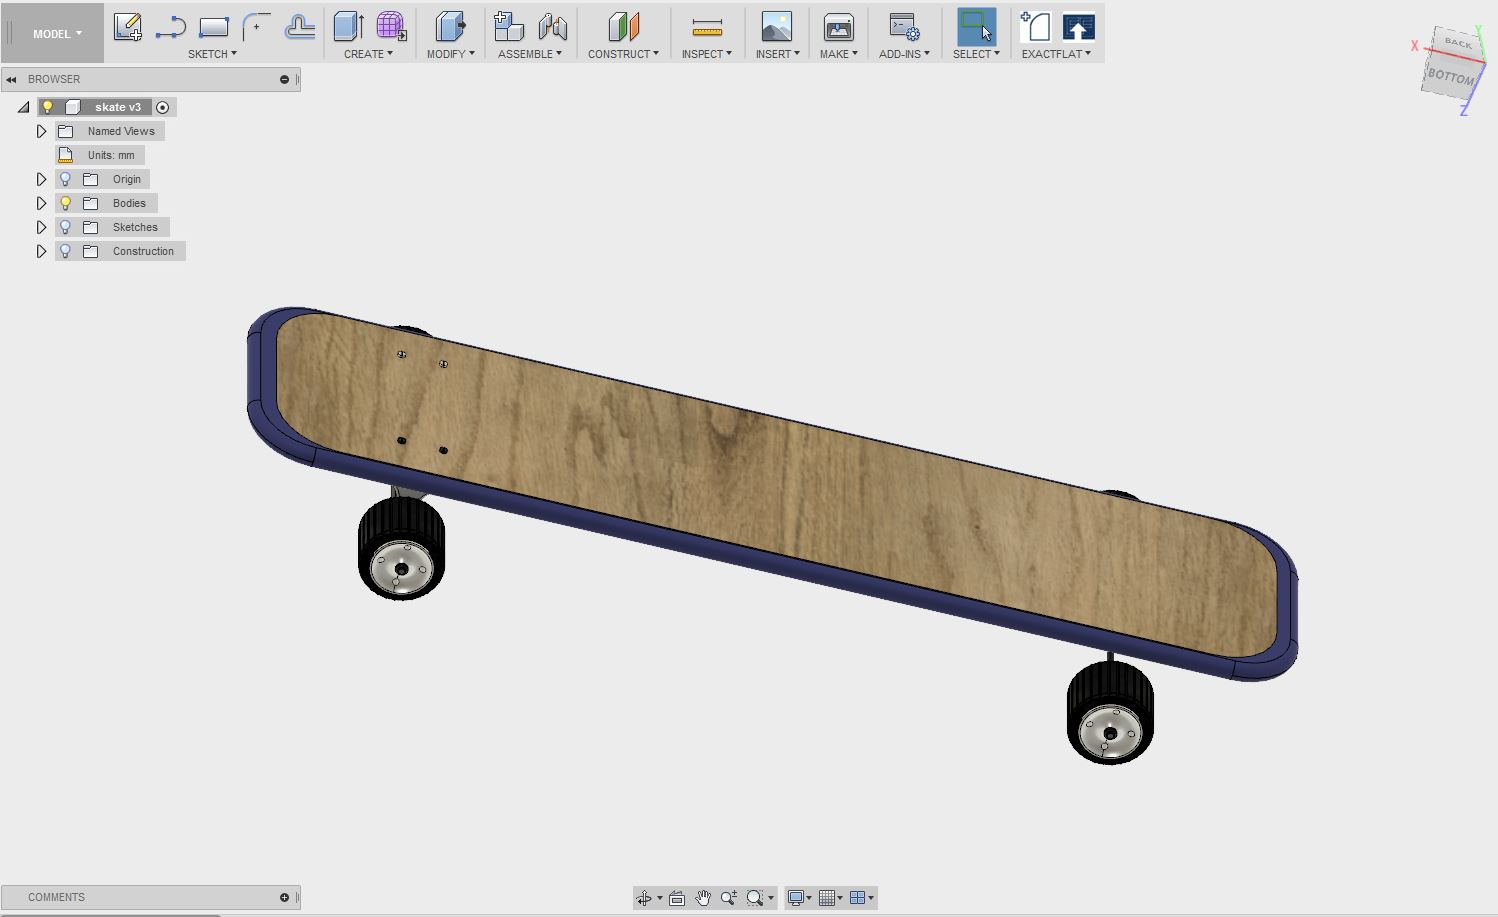This screenshot has width=1498, height=917.
Task: Expand the Sketches tree node
Action: pos(41,227)
